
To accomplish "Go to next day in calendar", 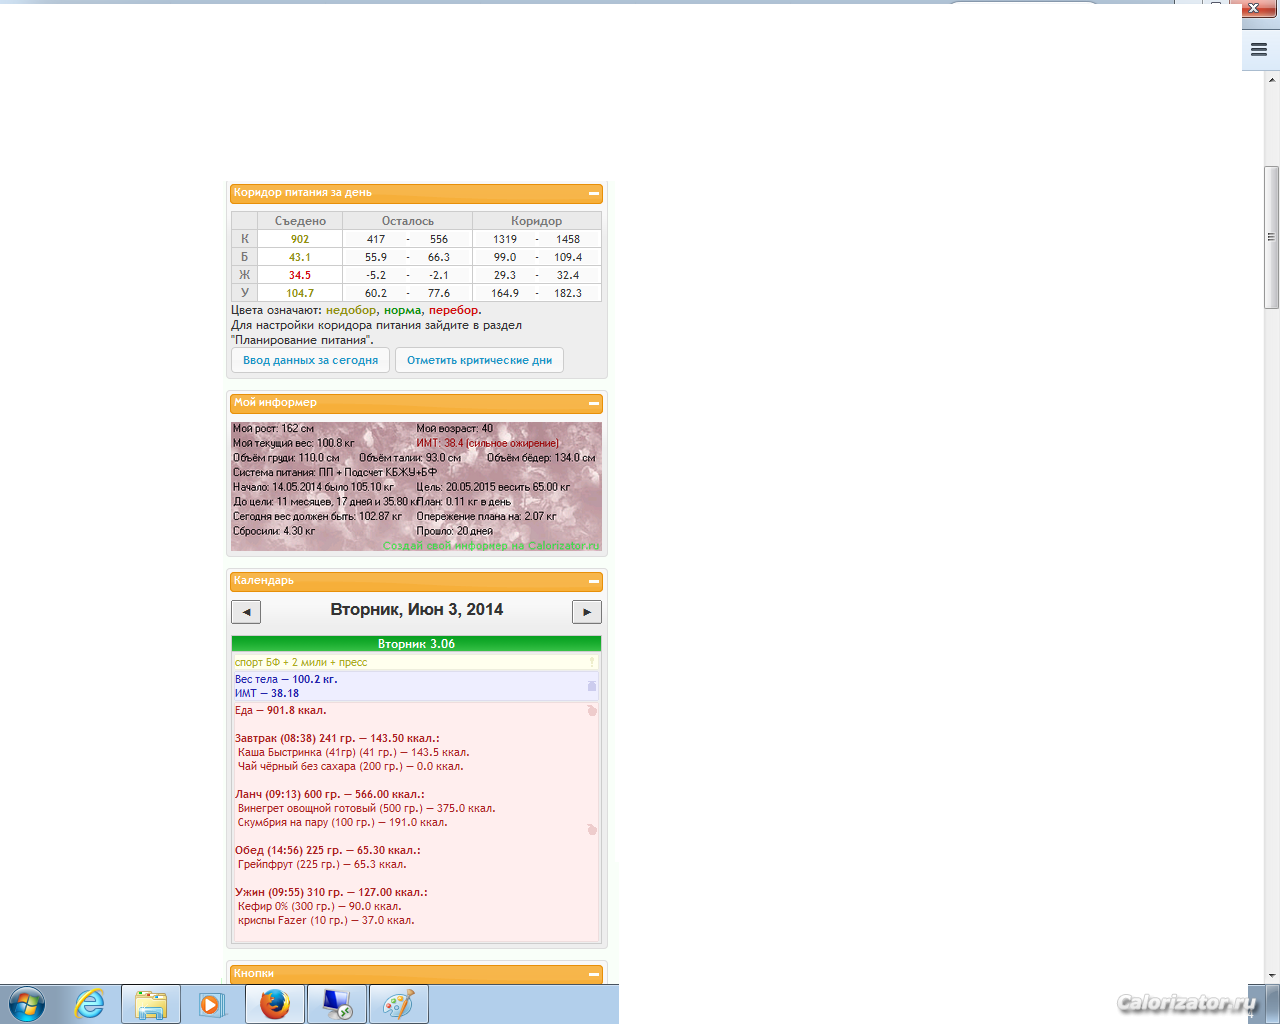I will click(587, 611).
